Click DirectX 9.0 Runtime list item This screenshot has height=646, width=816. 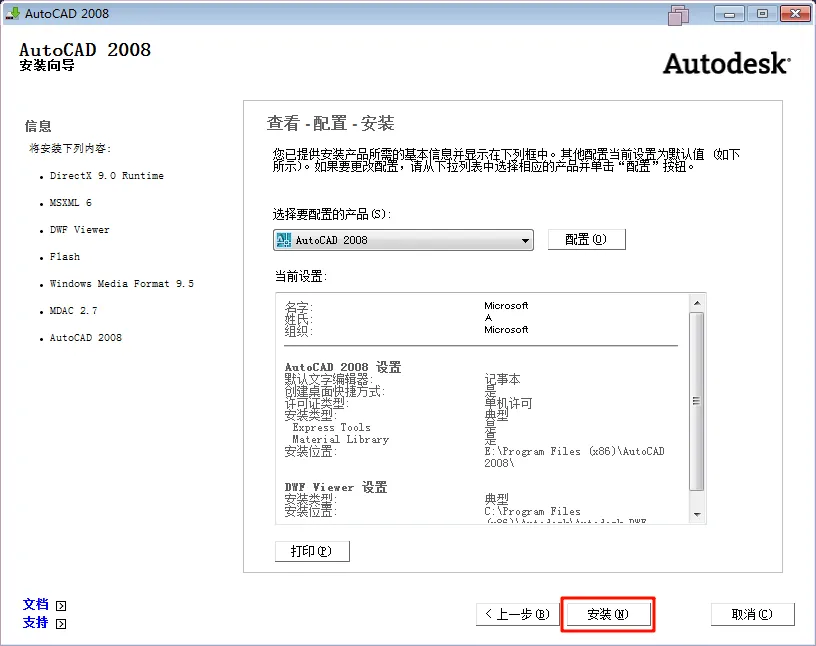click(x=107, y=176)
